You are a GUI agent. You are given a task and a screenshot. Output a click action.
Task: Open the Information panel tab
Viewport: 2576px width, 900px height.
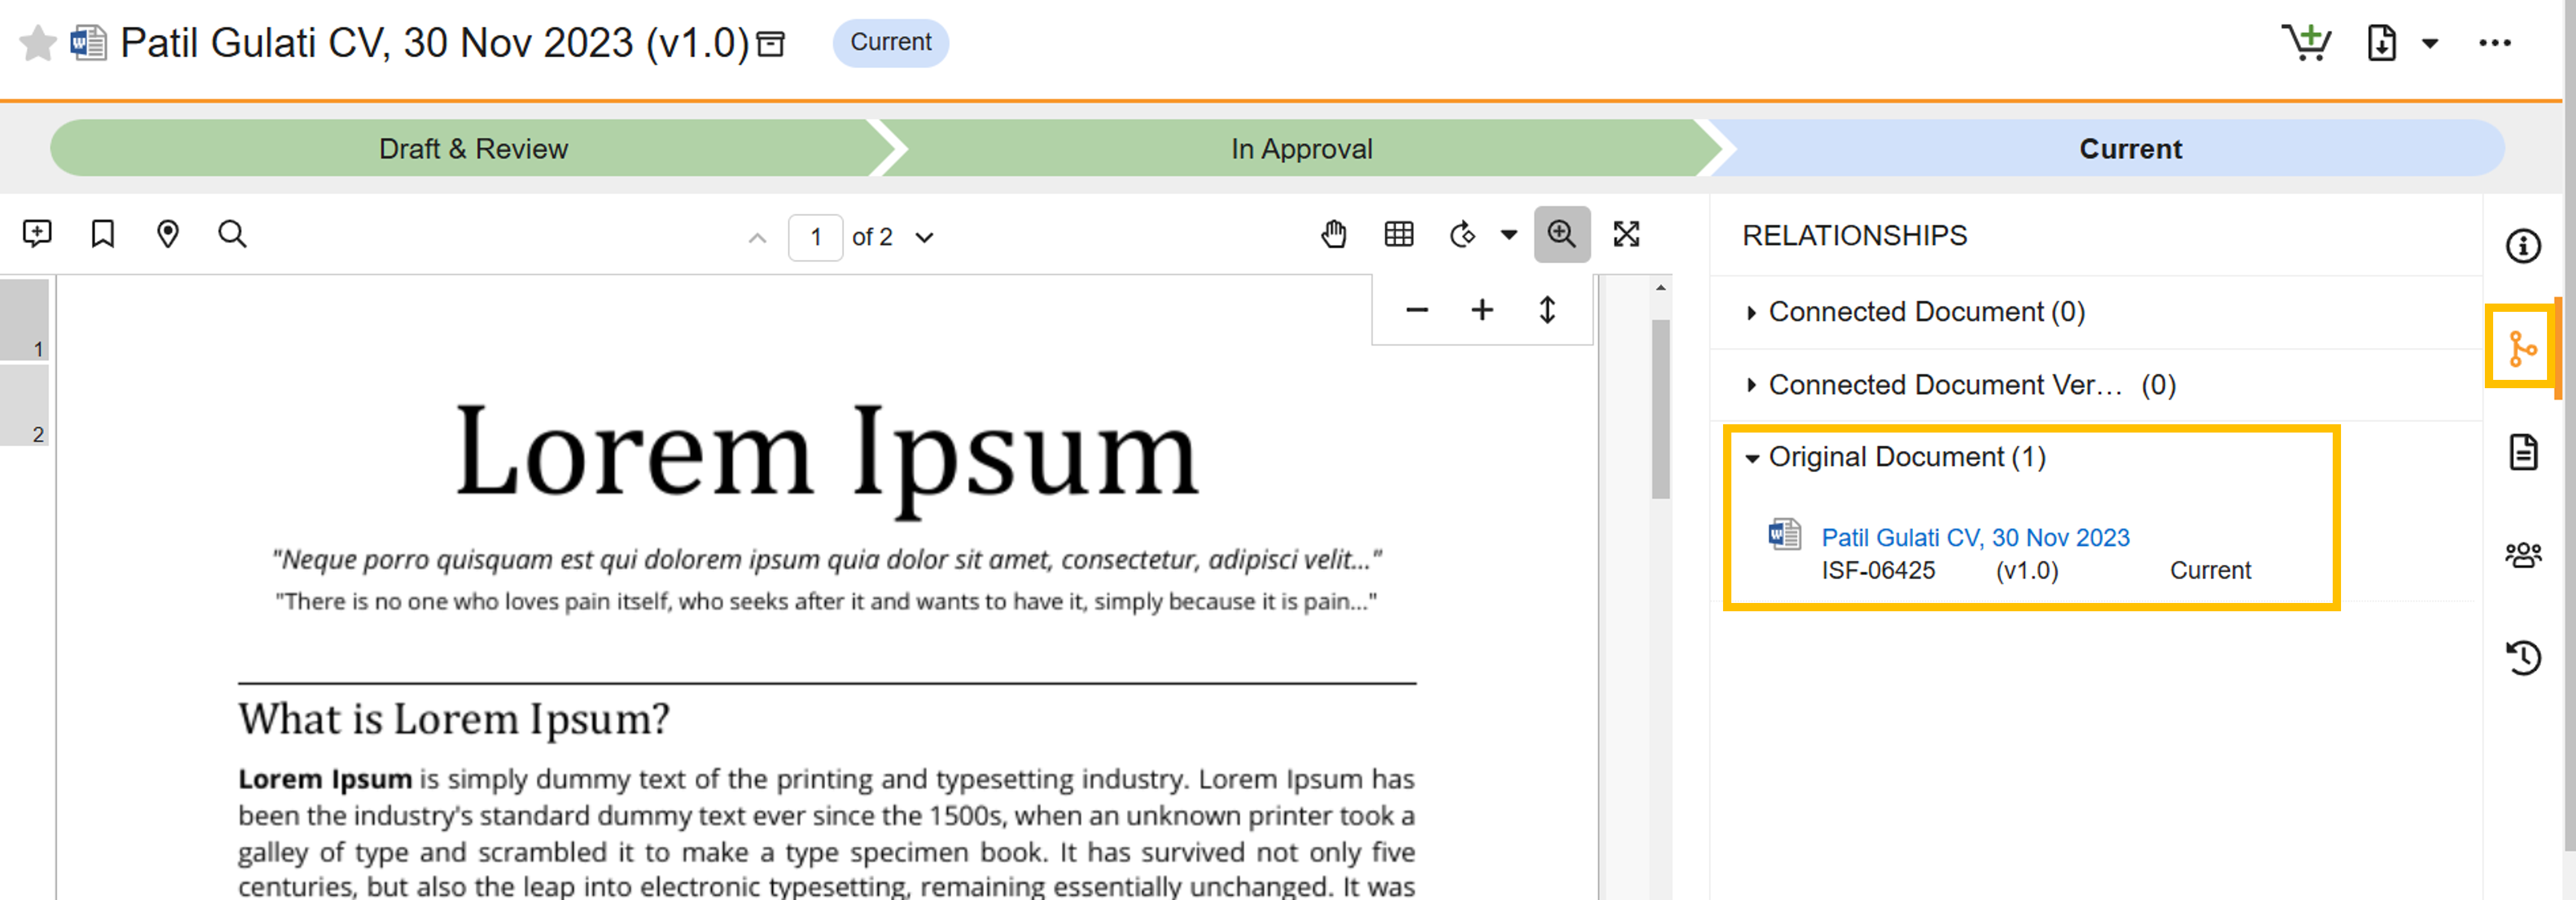click(x=2522, y=246)
